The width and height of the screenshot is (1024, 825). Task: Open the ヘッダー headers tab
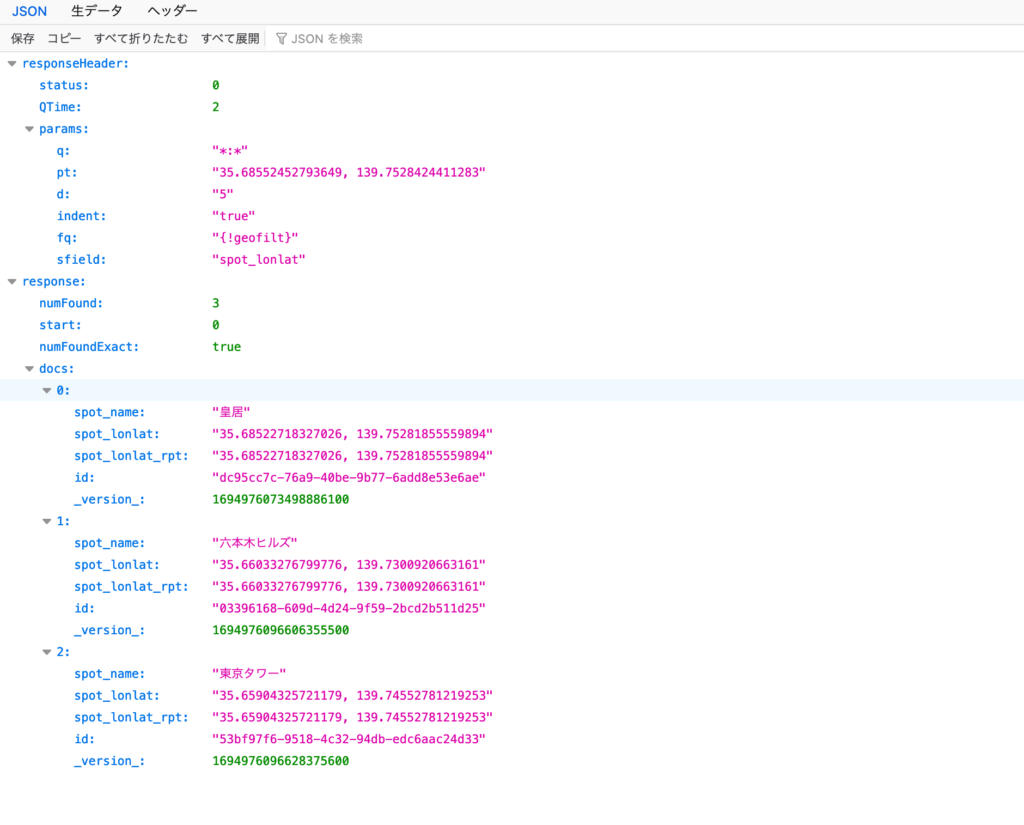pos(172,11)
